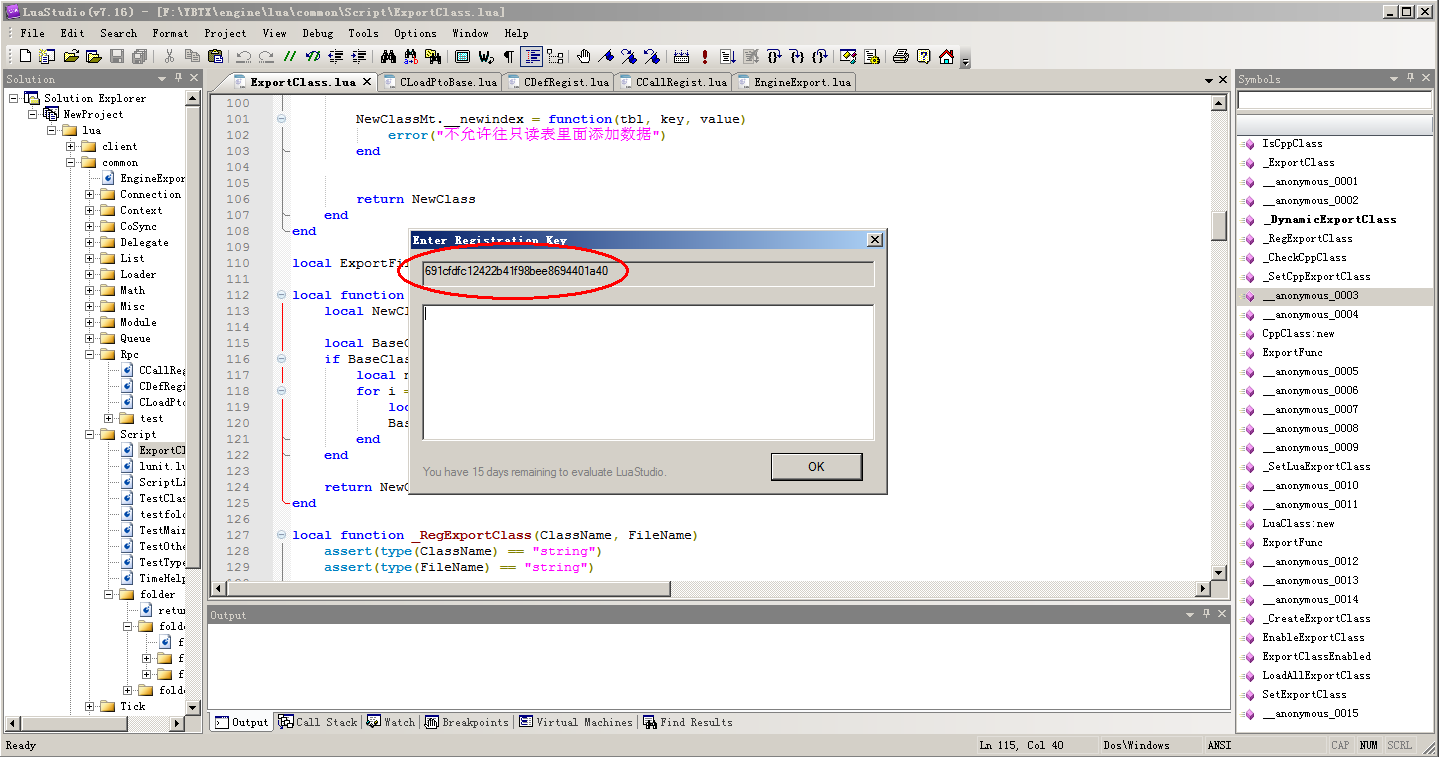Click OK in the registration dialog
Image resolution: width=1439 pixels, height=757 pixels.
click(816, 466)
